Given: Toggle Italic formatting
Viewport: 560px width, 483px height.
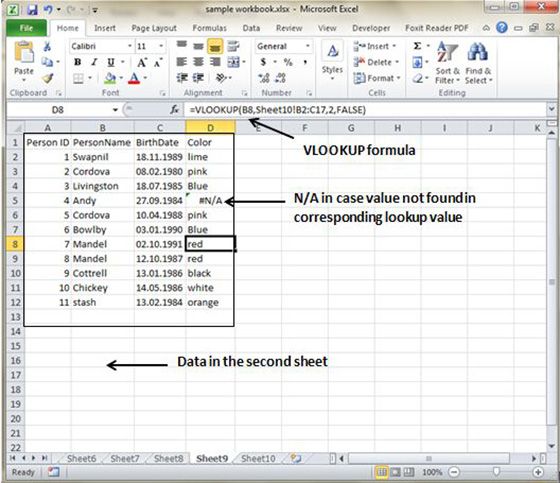Looking at the screenshot, I should 94,62.
